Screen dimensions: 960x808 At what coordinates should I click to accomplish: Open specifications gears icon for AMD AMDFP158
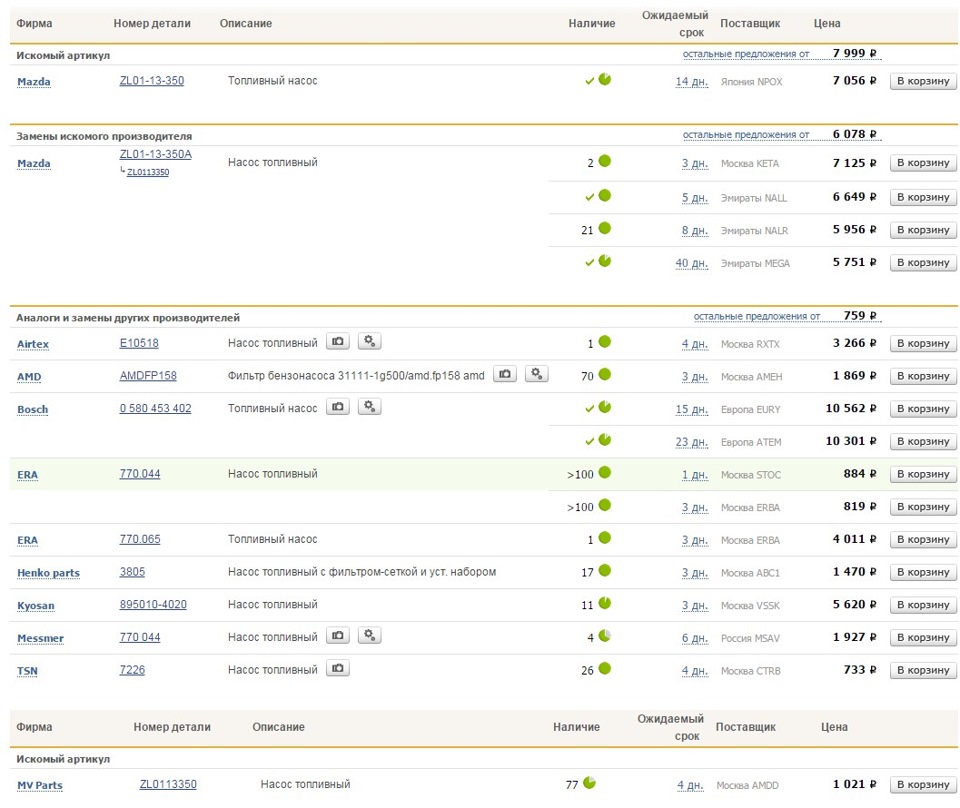(x=537, y=375)
